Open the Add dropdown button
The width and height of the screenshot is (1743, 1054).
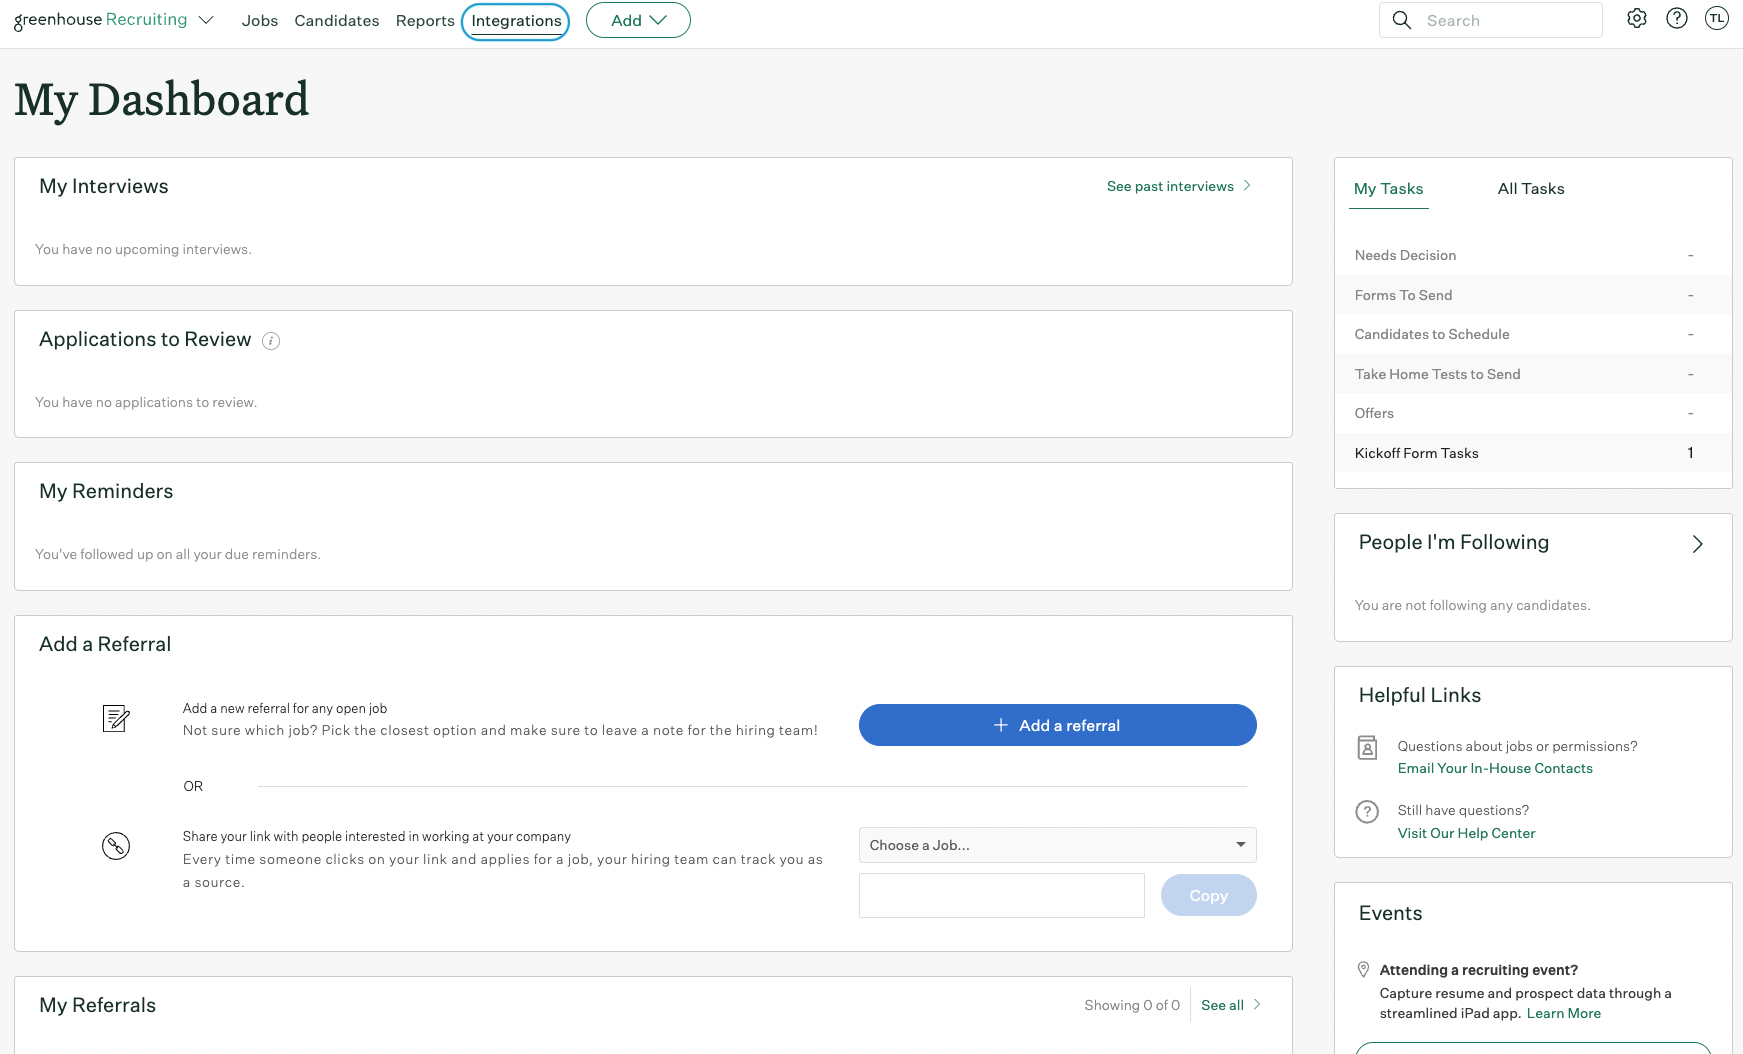[638, 20]
